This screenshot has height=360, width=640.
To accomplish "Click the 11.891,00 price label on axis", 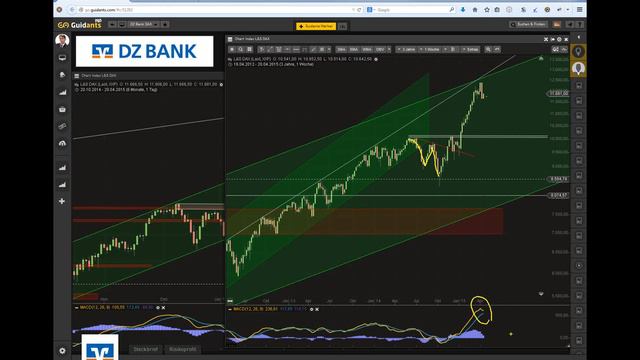I will 558,94.
